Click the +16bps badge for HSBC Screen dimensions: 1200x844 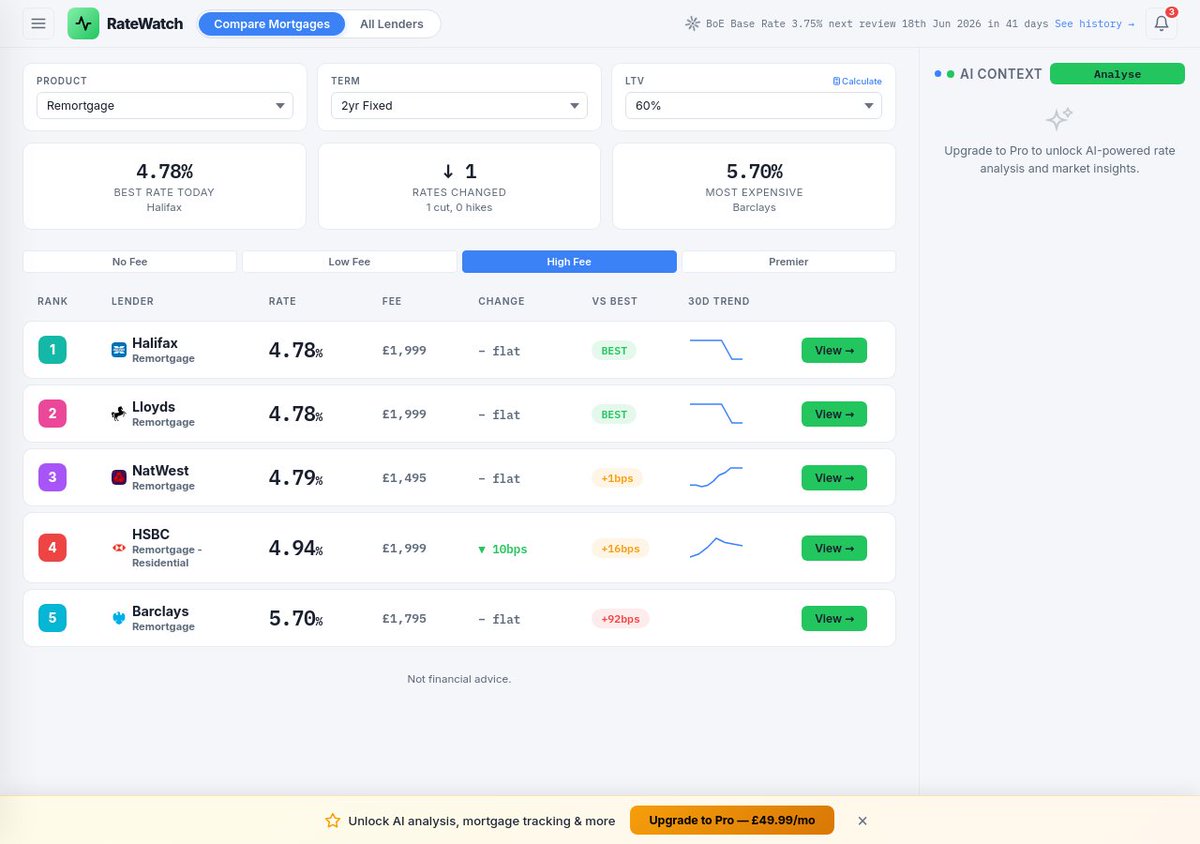pos(620,548)
